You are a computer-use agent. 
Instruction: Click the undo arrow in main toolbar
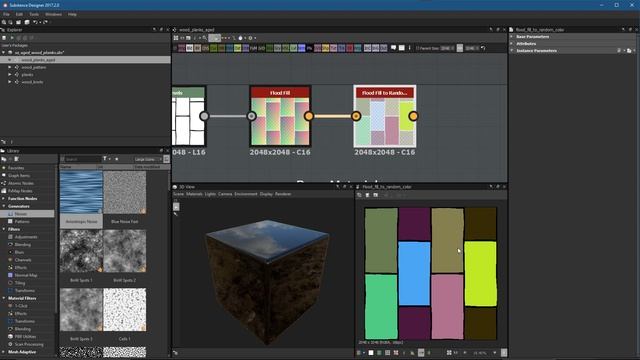[36, 22]
